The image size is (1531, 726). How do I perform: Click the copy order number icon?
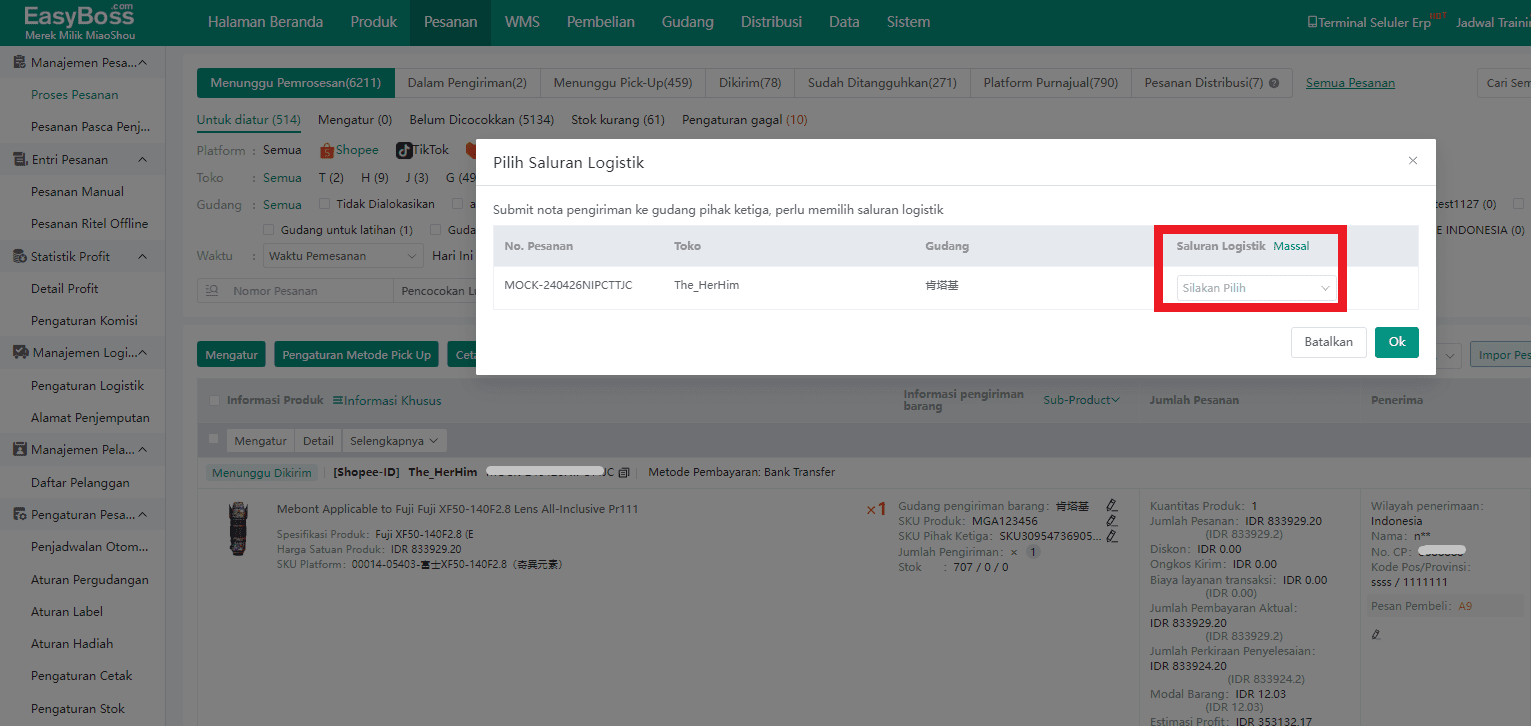click(x=624, y=472)
